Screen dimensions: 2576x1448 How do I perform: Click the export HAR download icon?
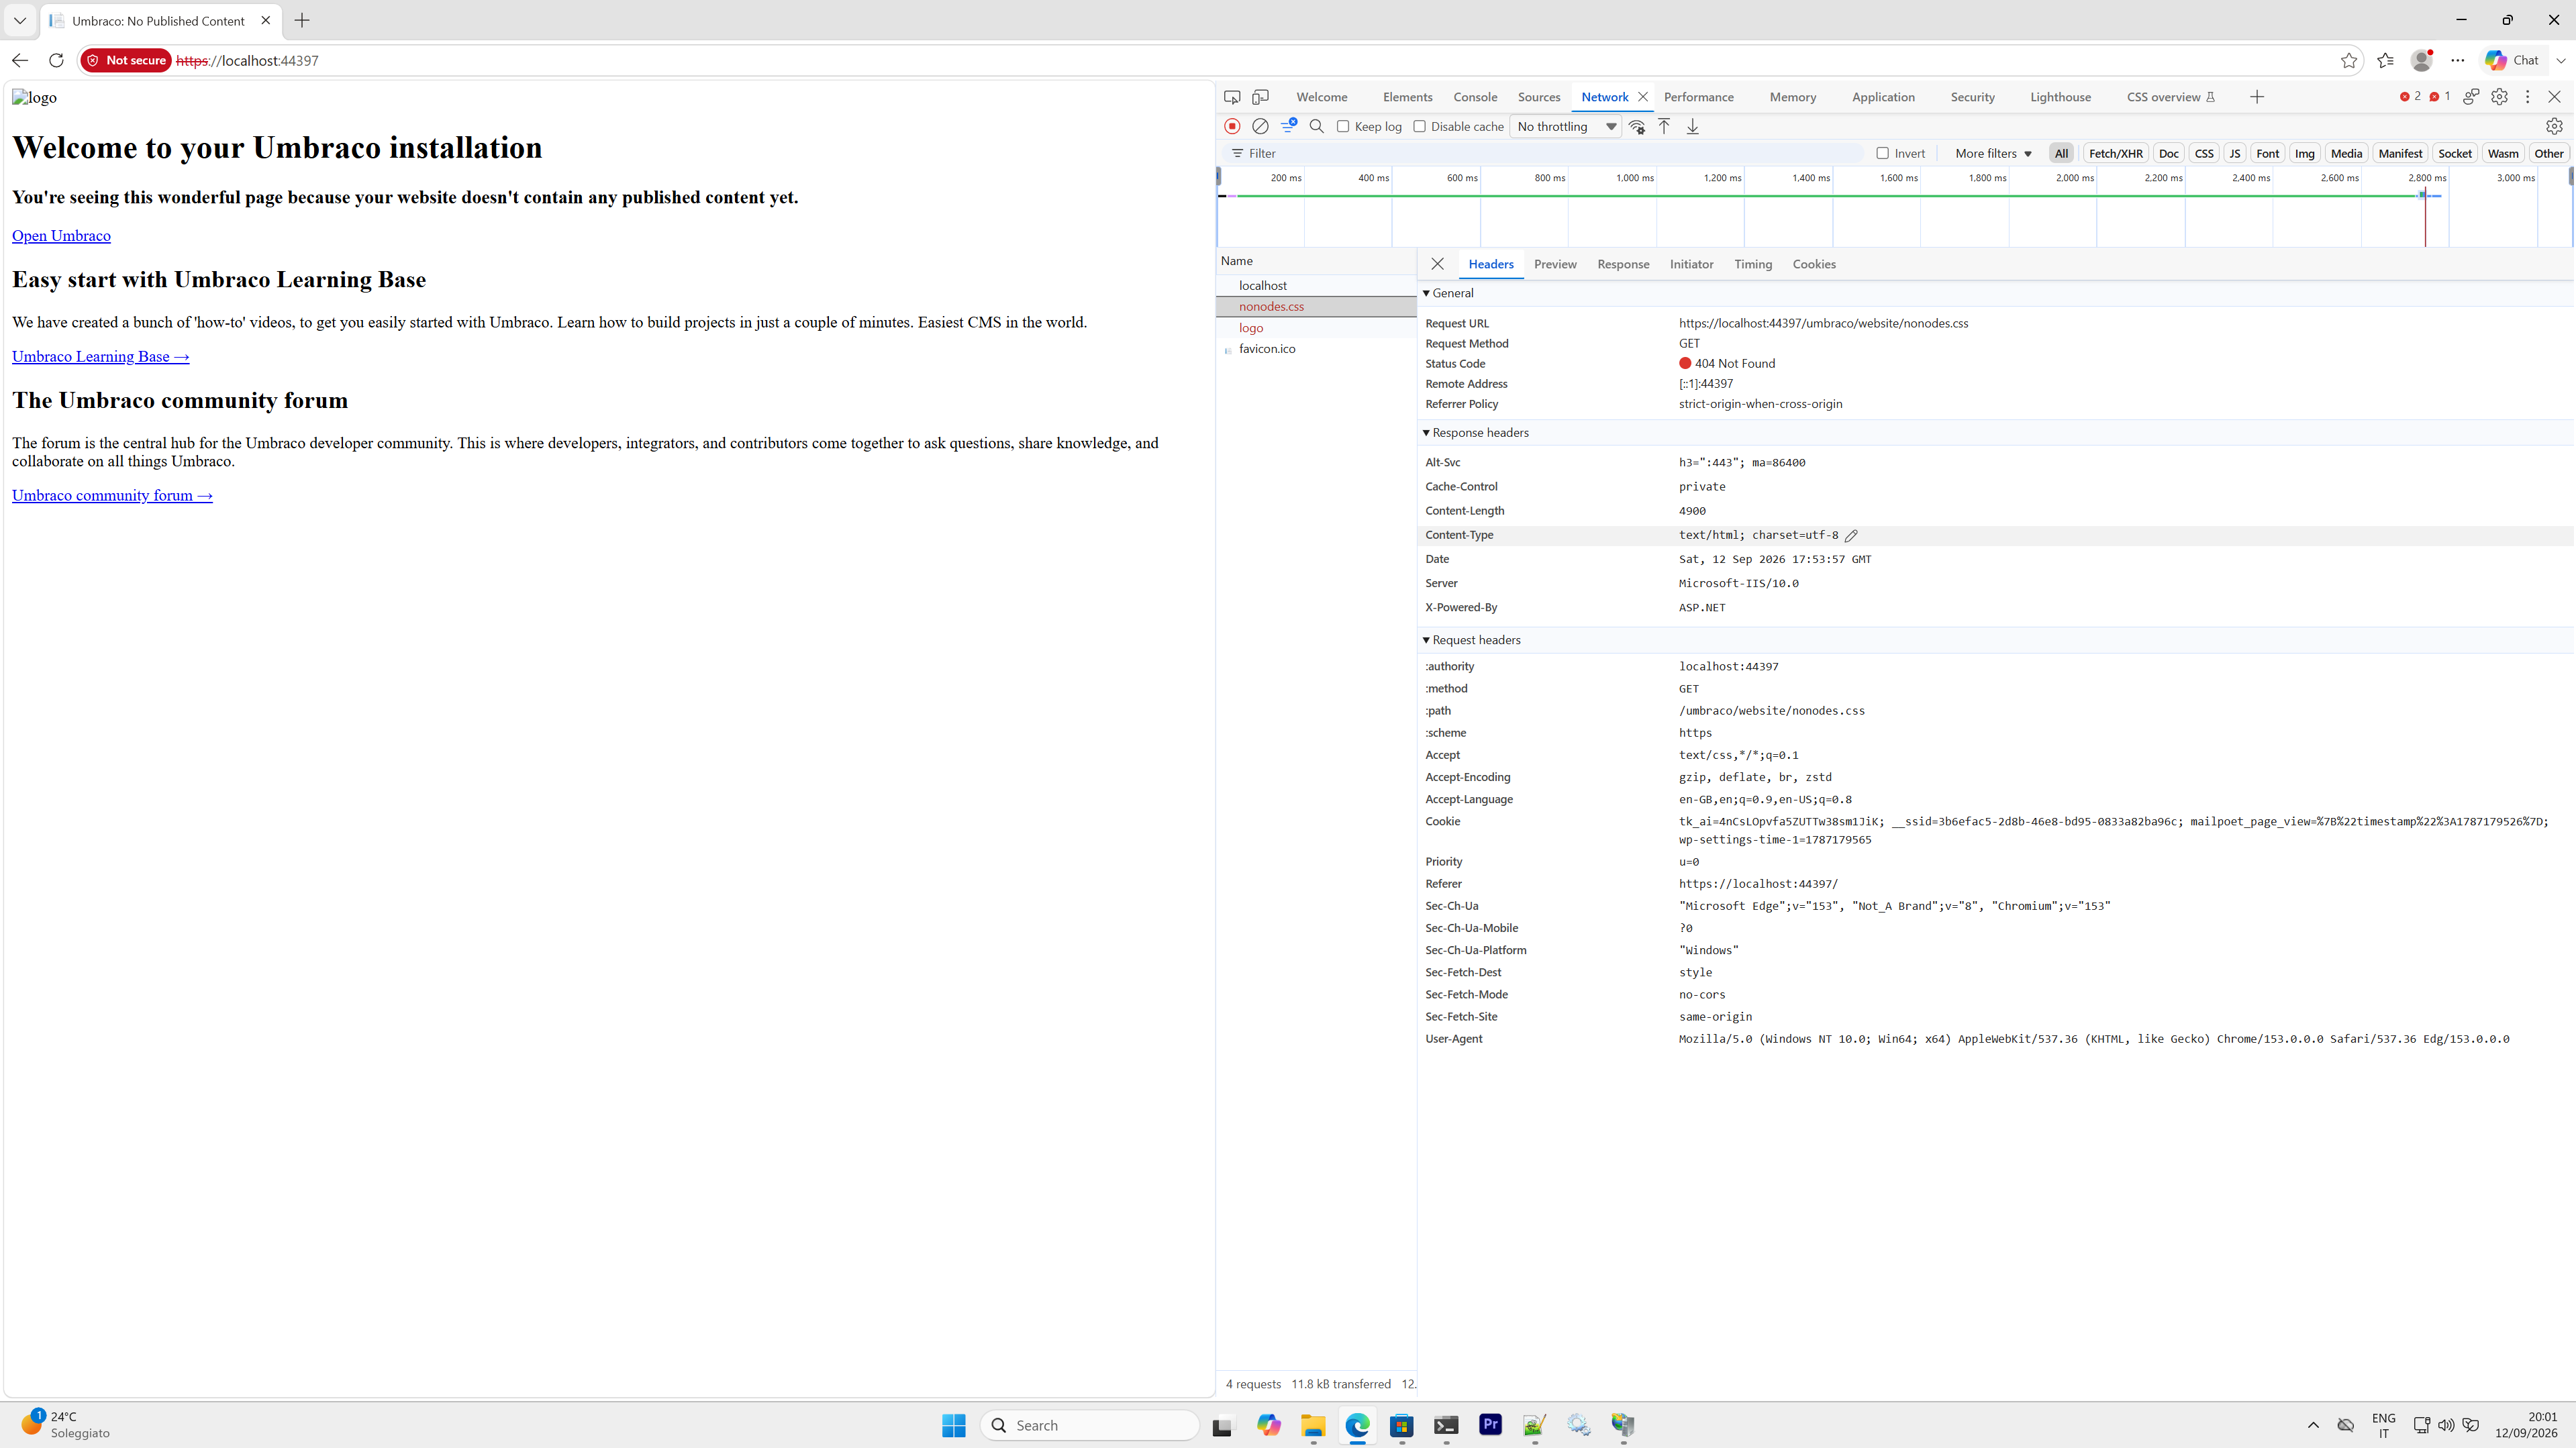click(1692, 126)
